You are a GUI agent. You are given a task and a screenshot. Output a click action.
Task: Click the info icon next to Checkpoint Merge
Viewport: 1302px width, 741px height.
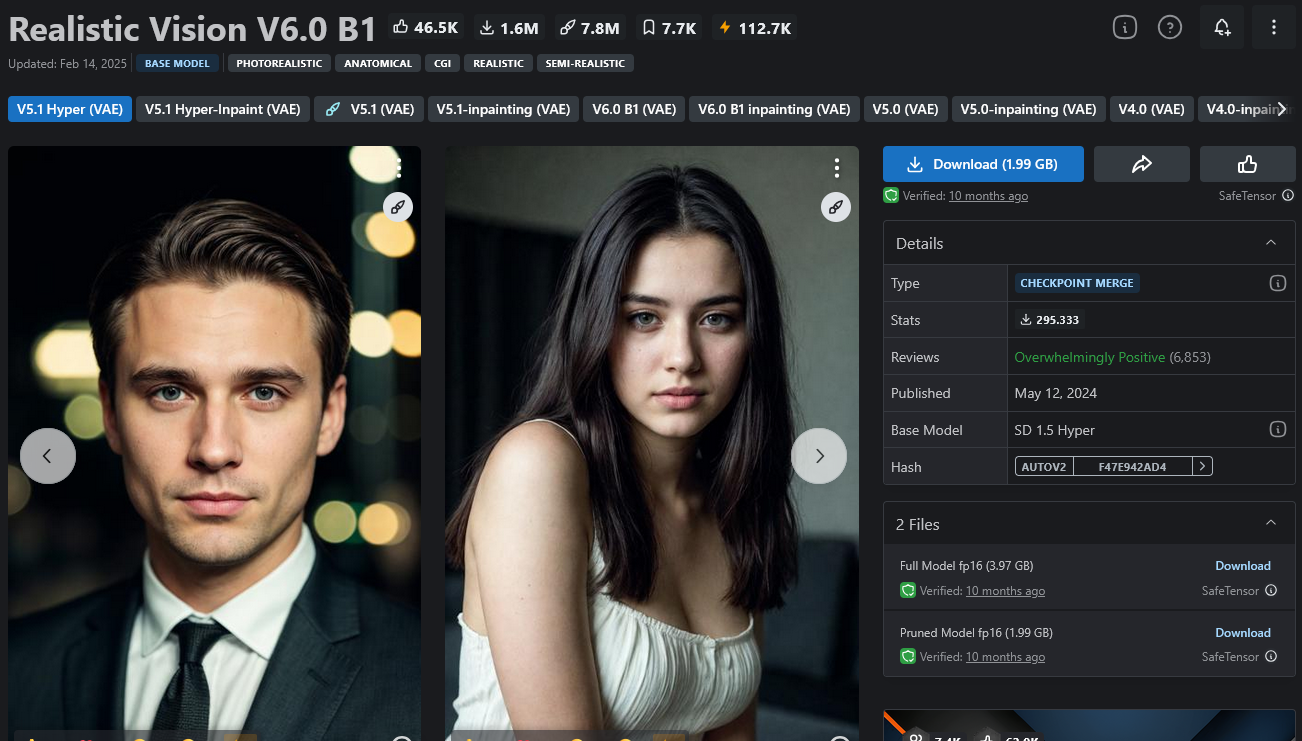[1277, 283]
